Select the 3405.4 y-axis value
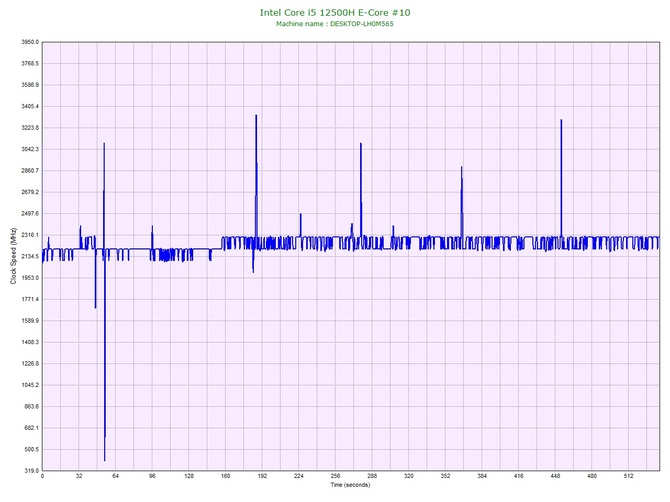This screenshot has width=670, height=502. [30, 106]
